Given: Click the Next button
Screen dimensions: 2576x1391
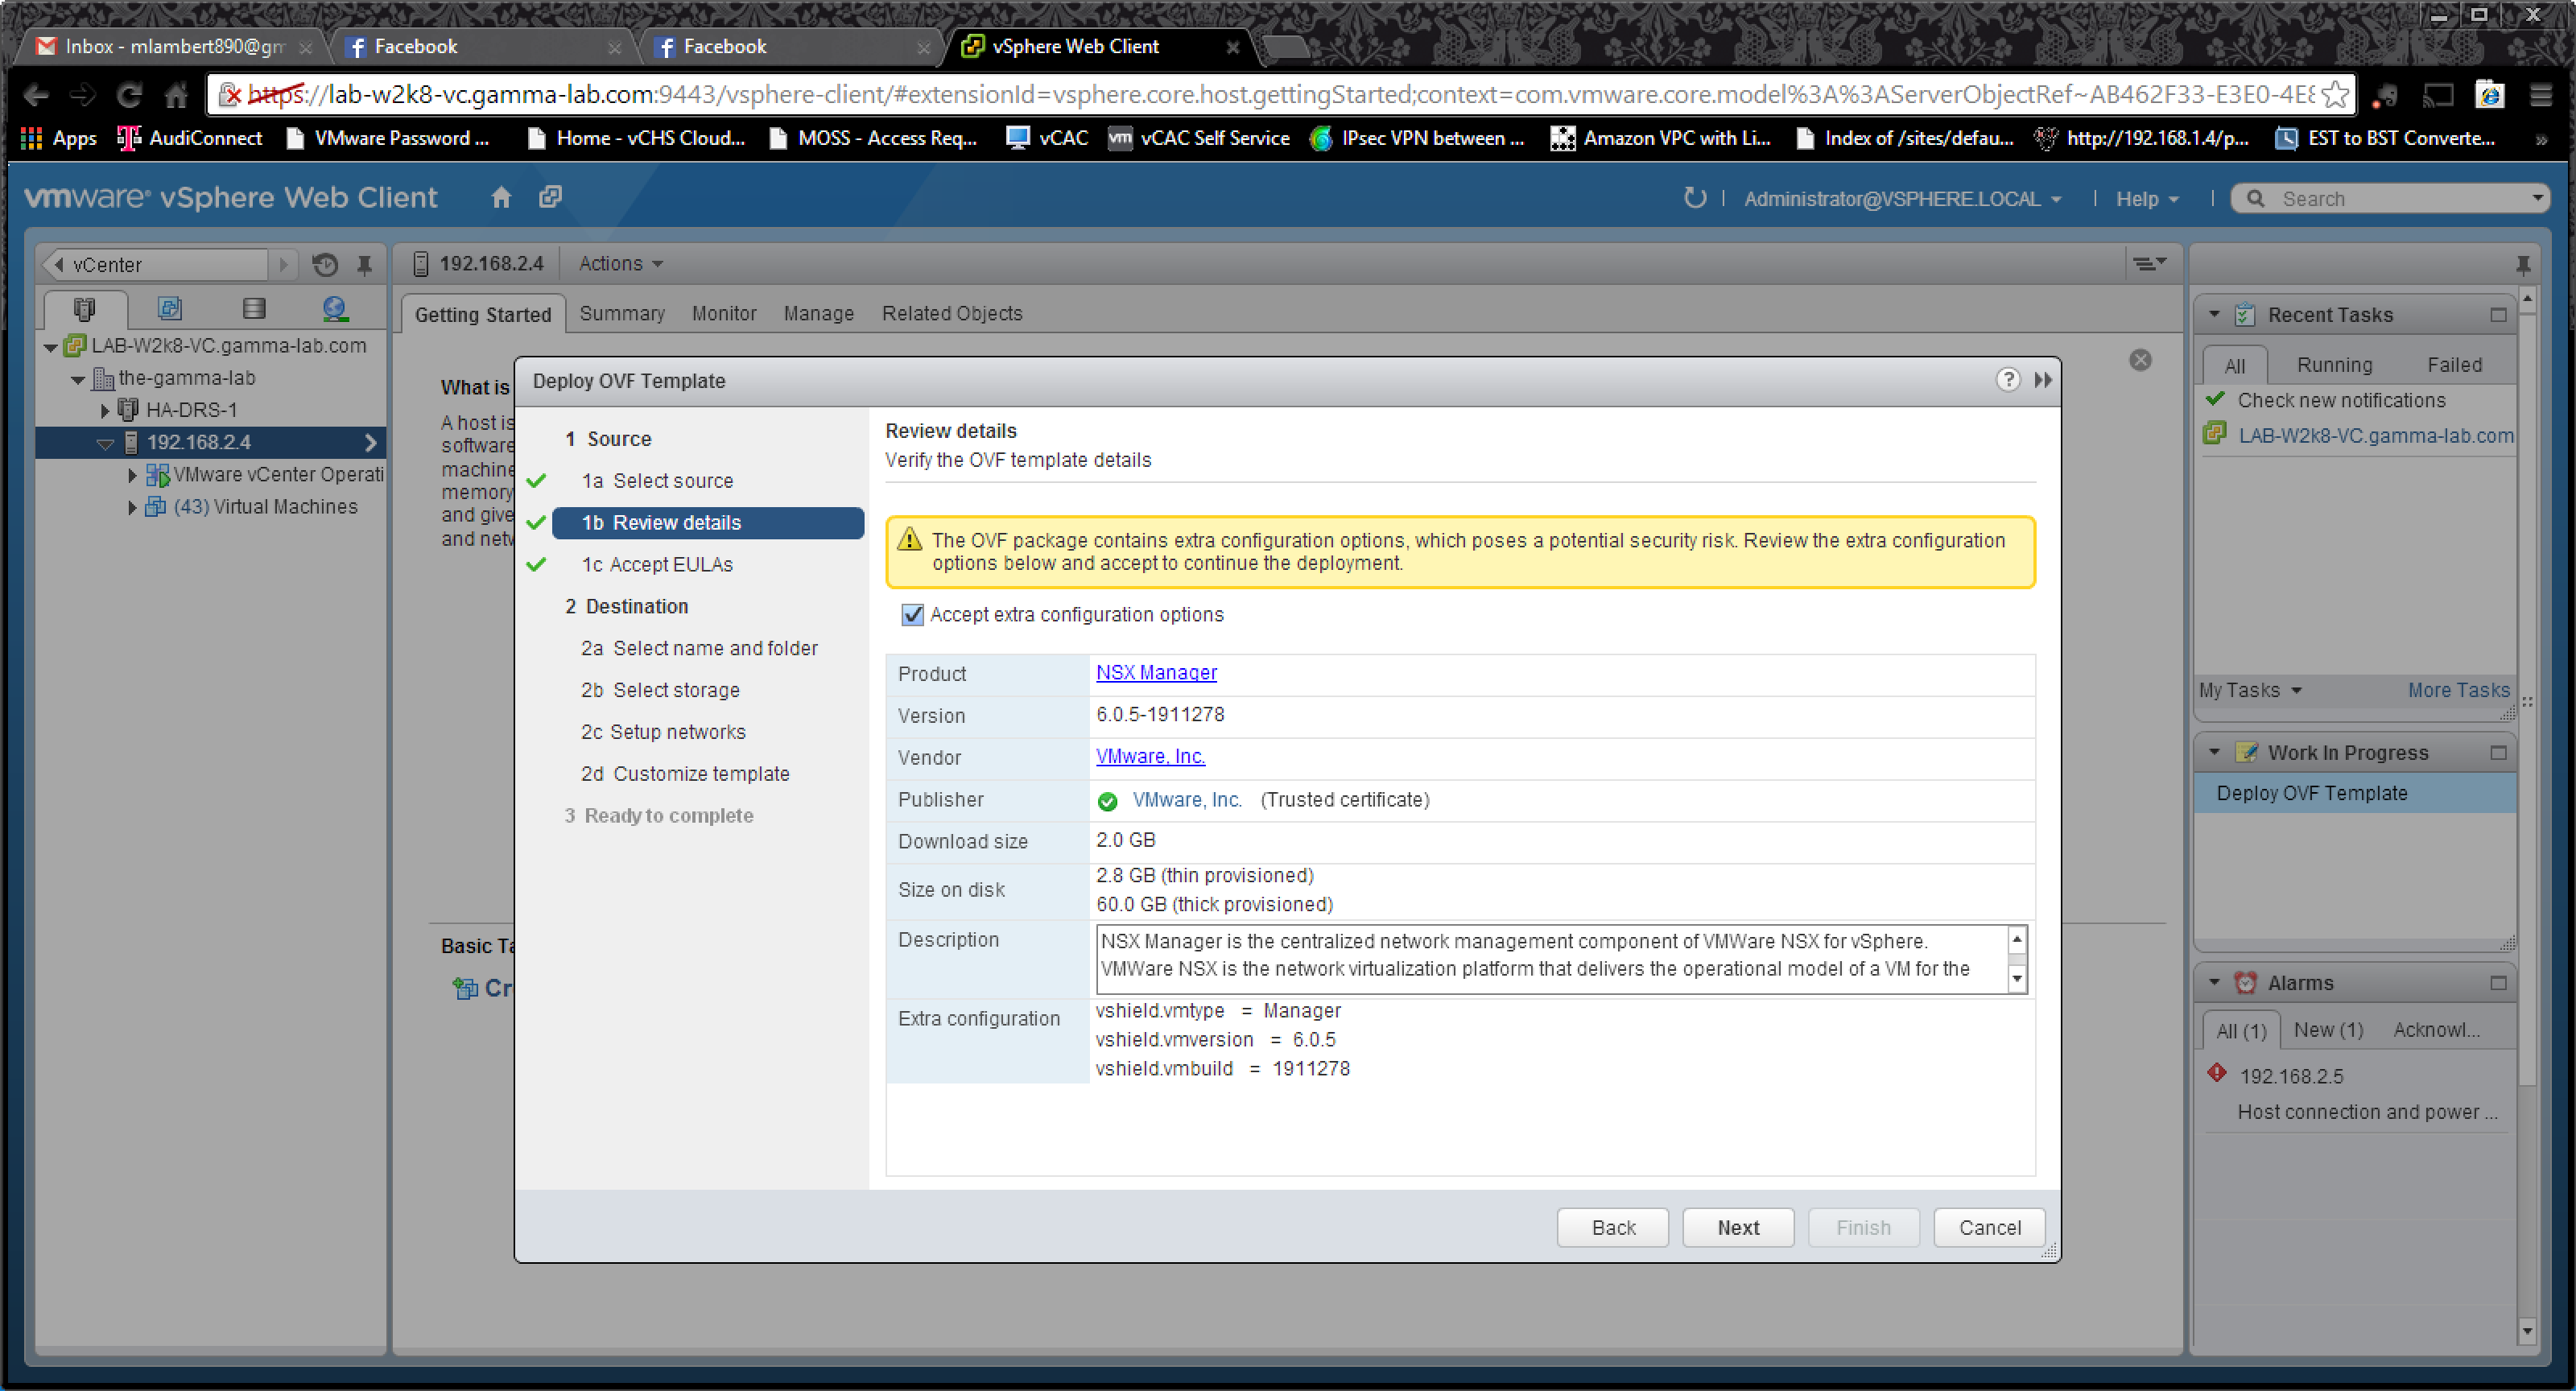Looking at the screenshot, I should coord(1737,1227).
